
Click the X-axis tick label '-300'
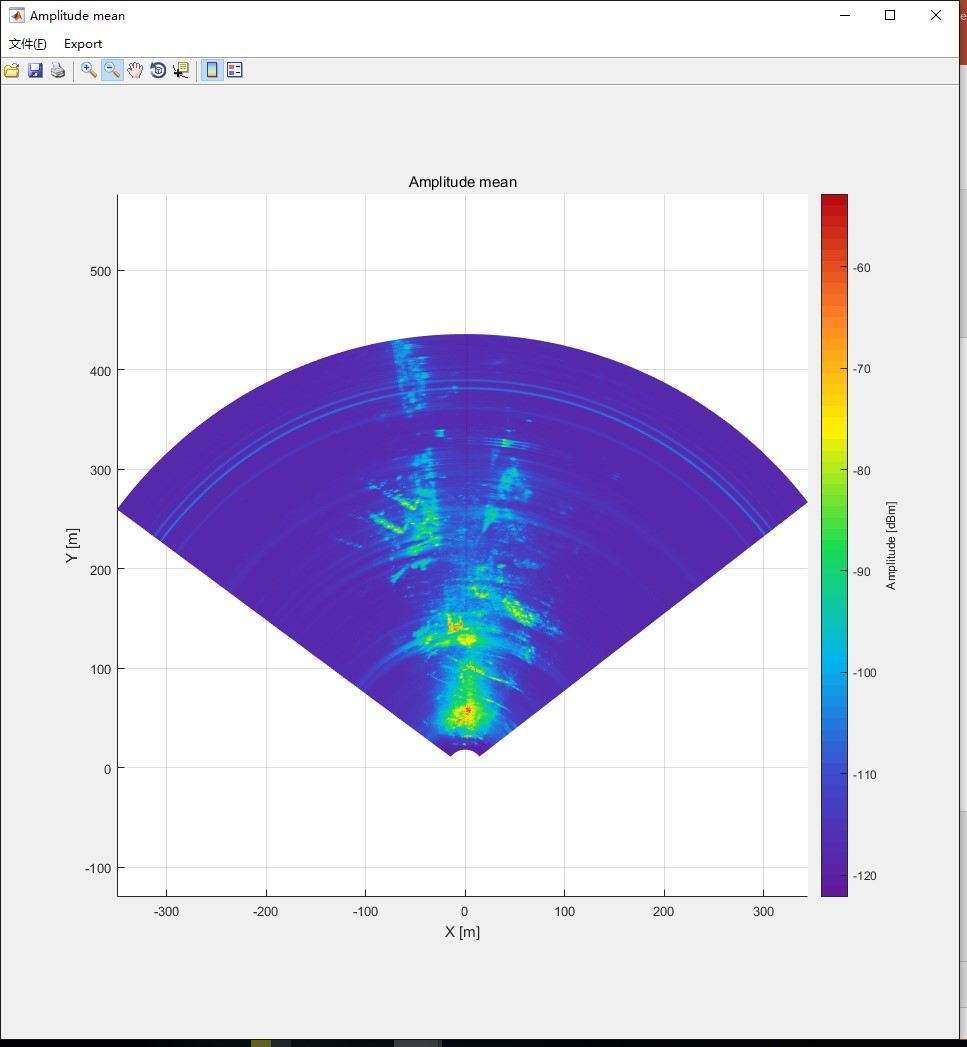[166, 911]
